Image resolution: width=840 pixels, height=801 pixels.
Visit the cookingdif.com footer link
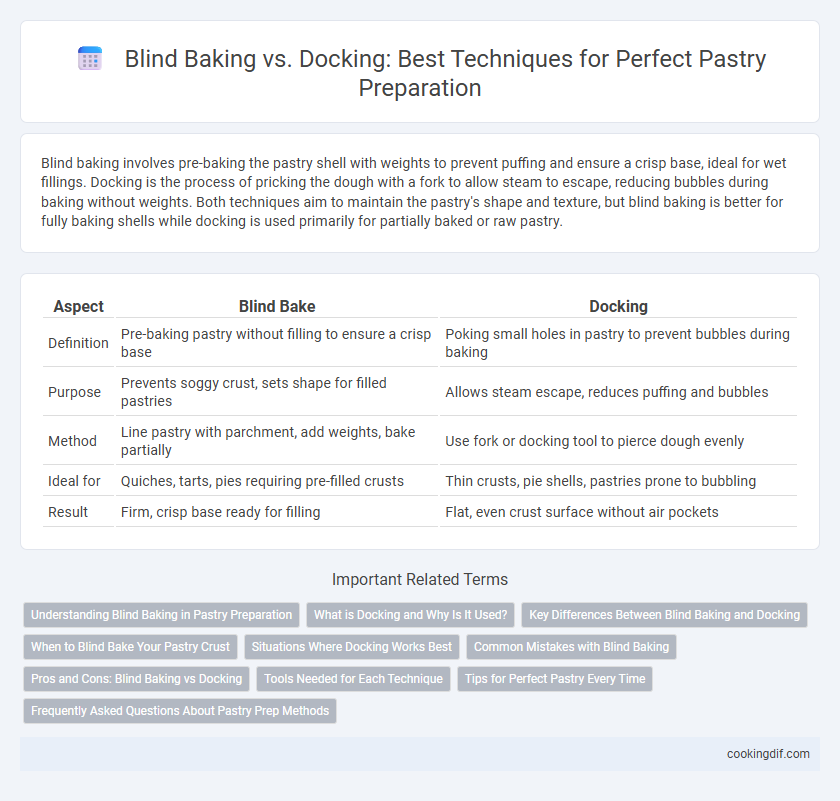coord(768,754)
